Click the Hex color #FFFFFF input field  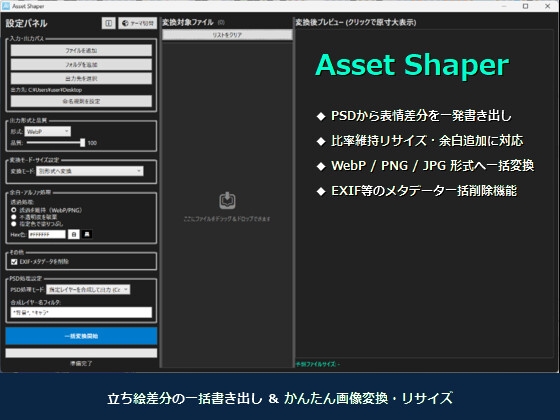[x=47, y=234]
